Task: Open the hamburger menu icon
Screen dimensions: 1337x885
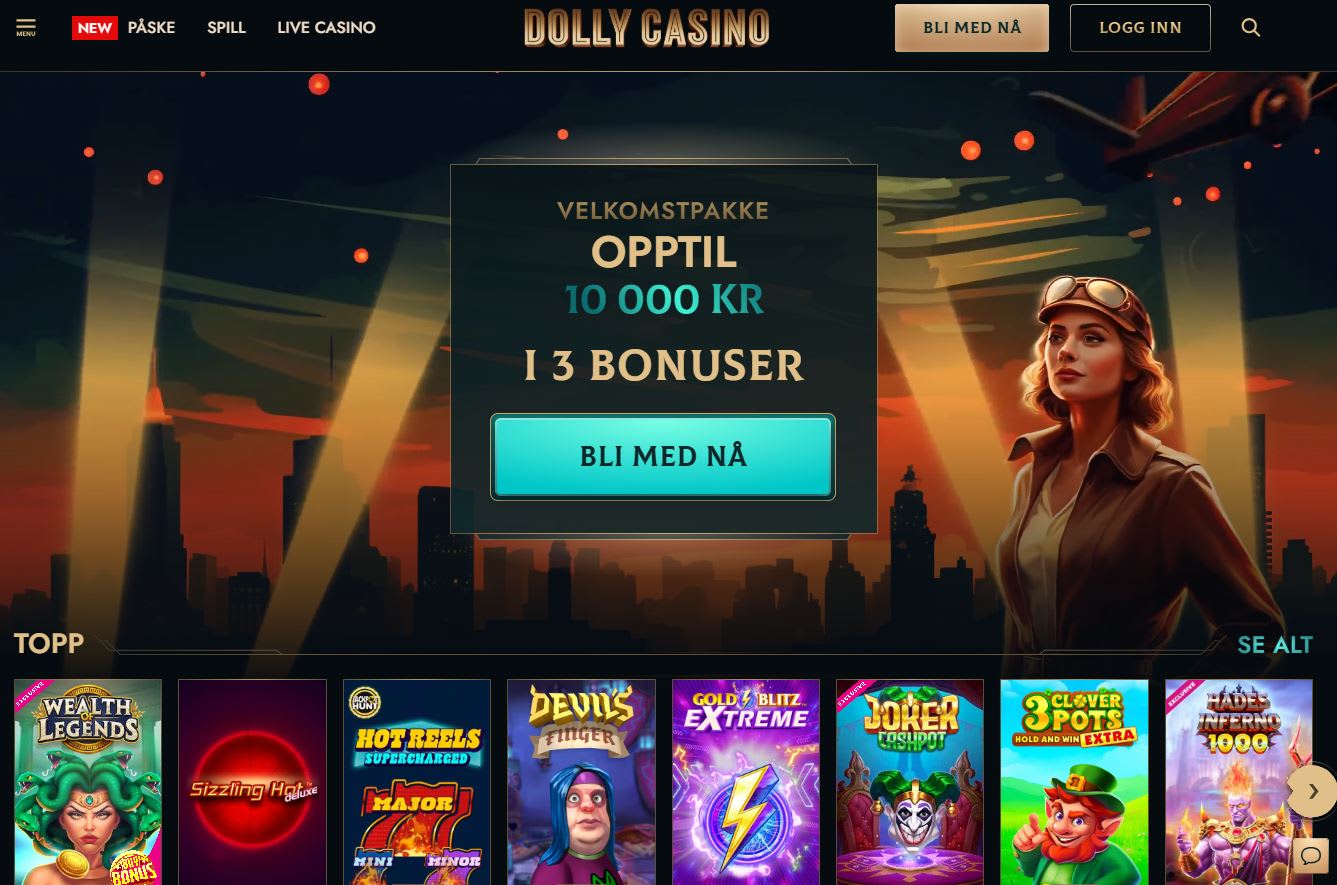Action: click(26, 27)
